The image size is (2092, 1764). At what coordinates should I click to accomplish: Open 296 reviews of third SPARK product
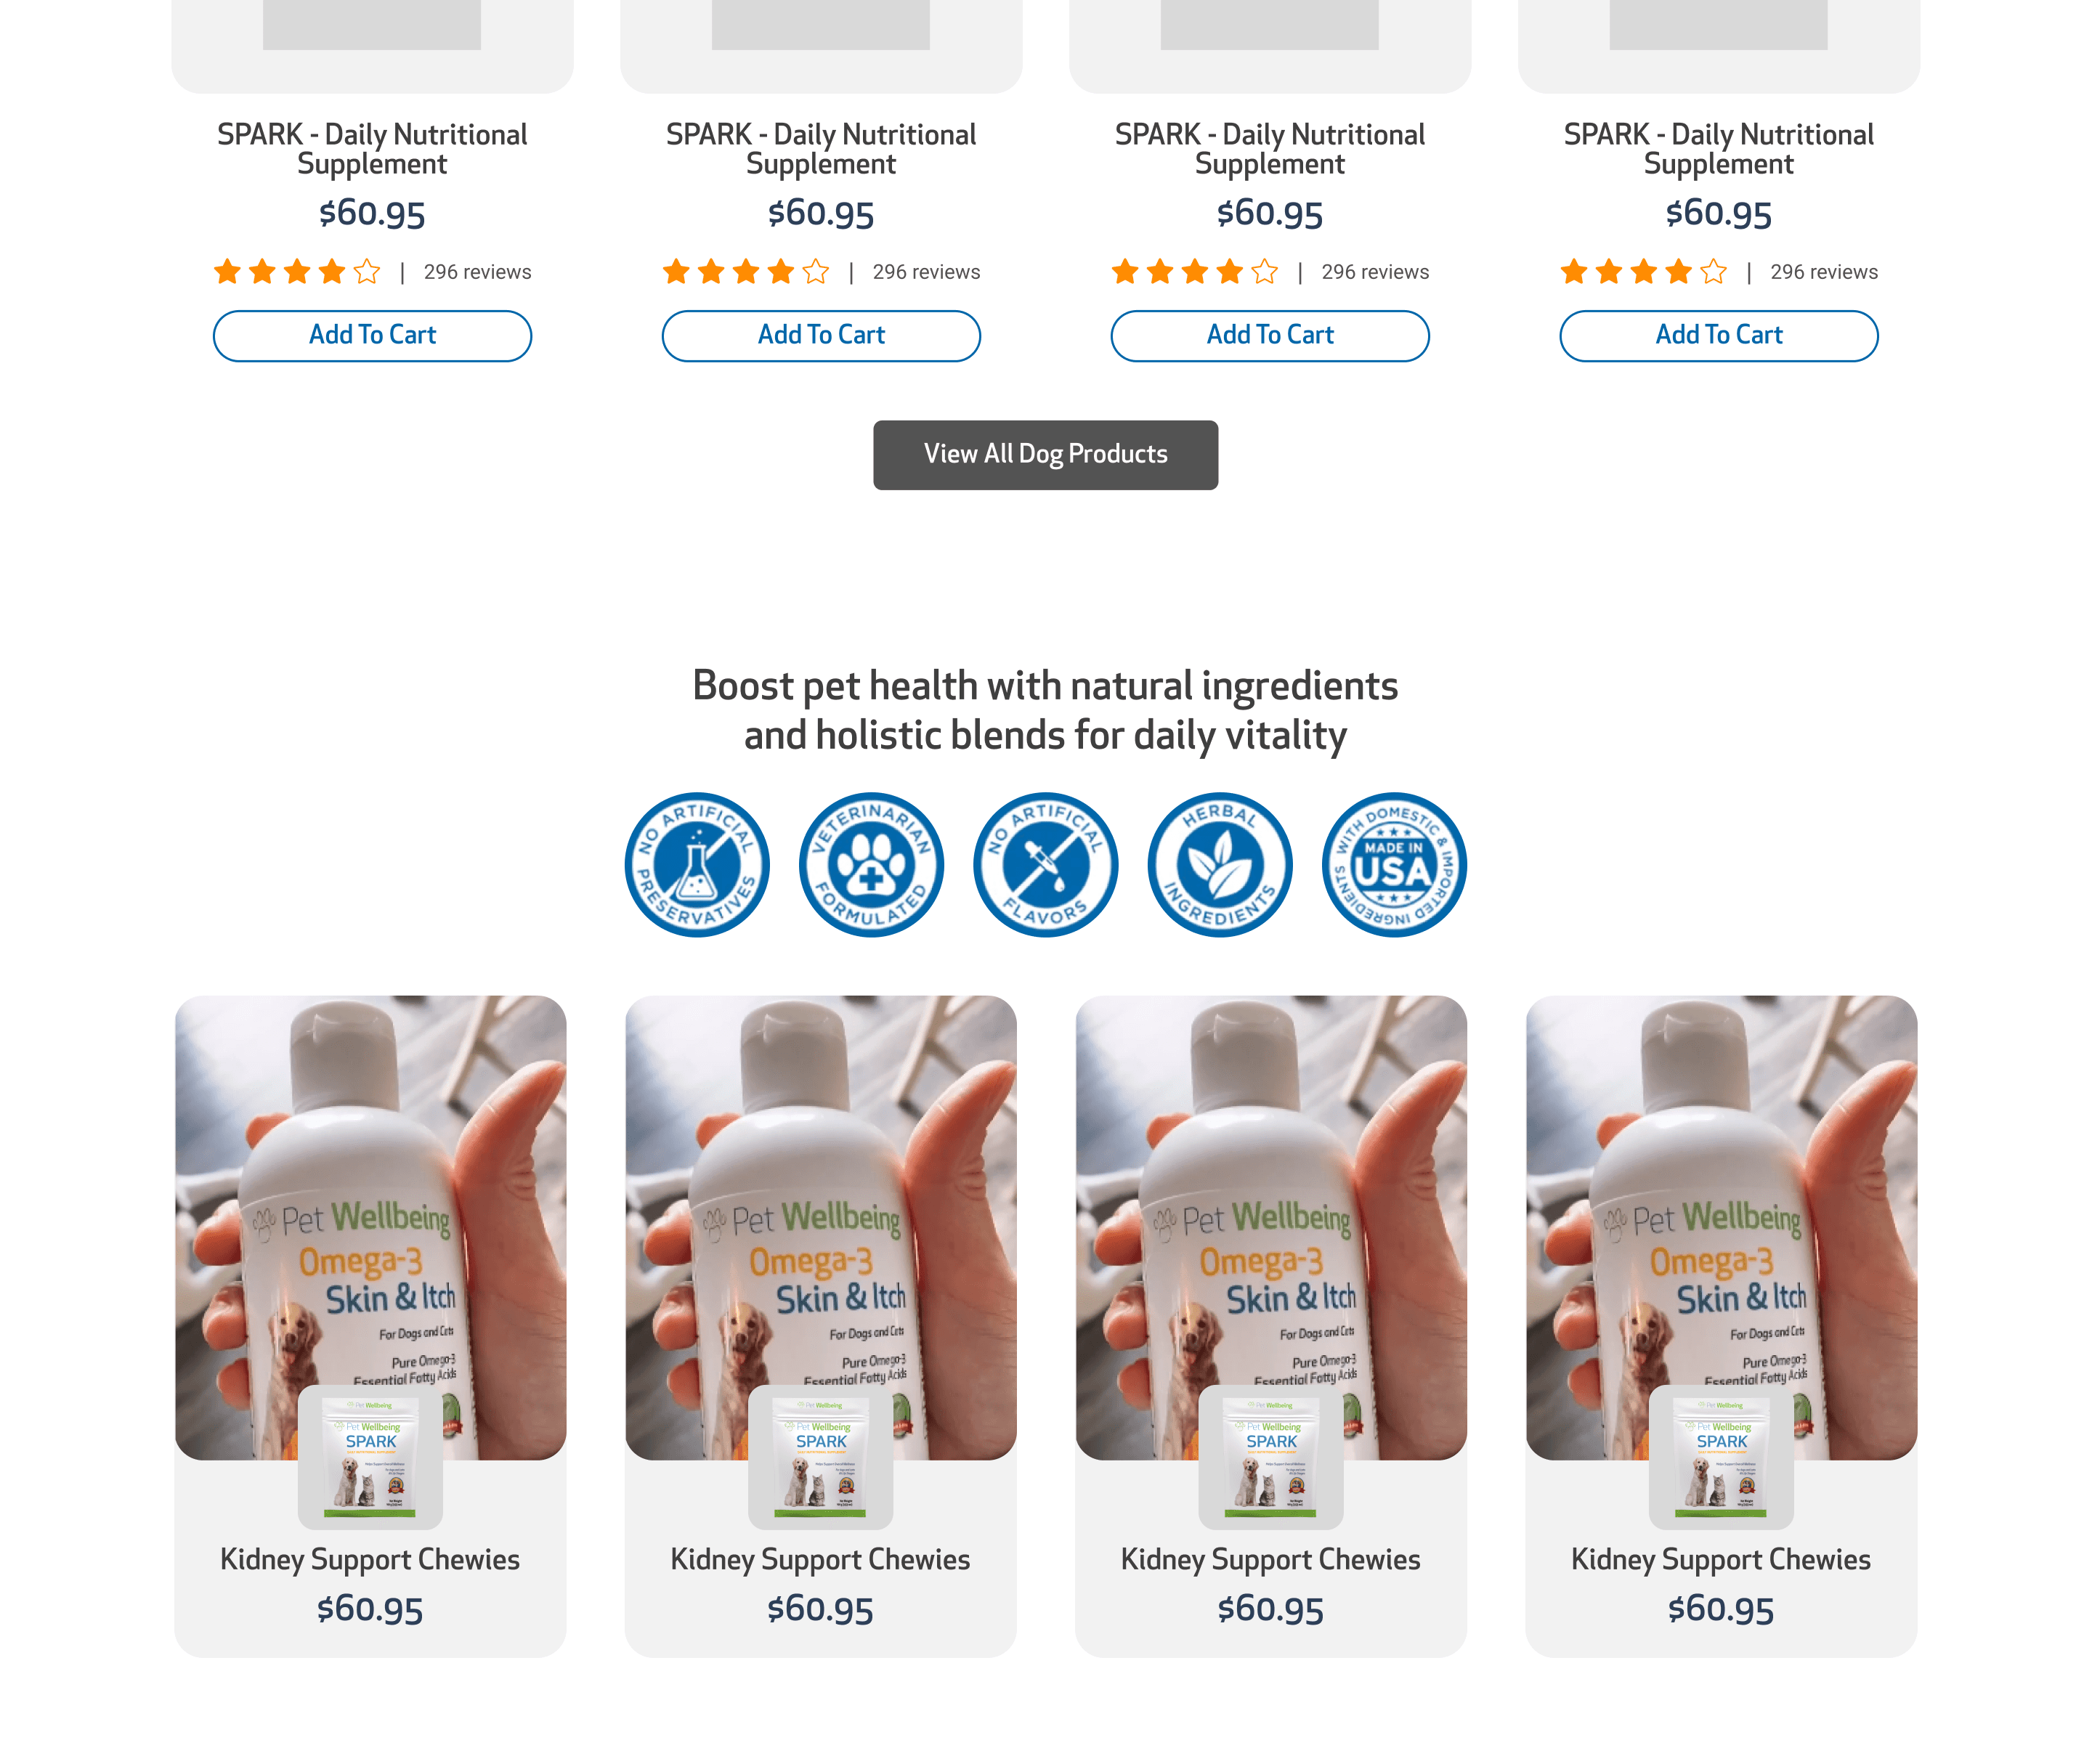[x=1375, y=272]
